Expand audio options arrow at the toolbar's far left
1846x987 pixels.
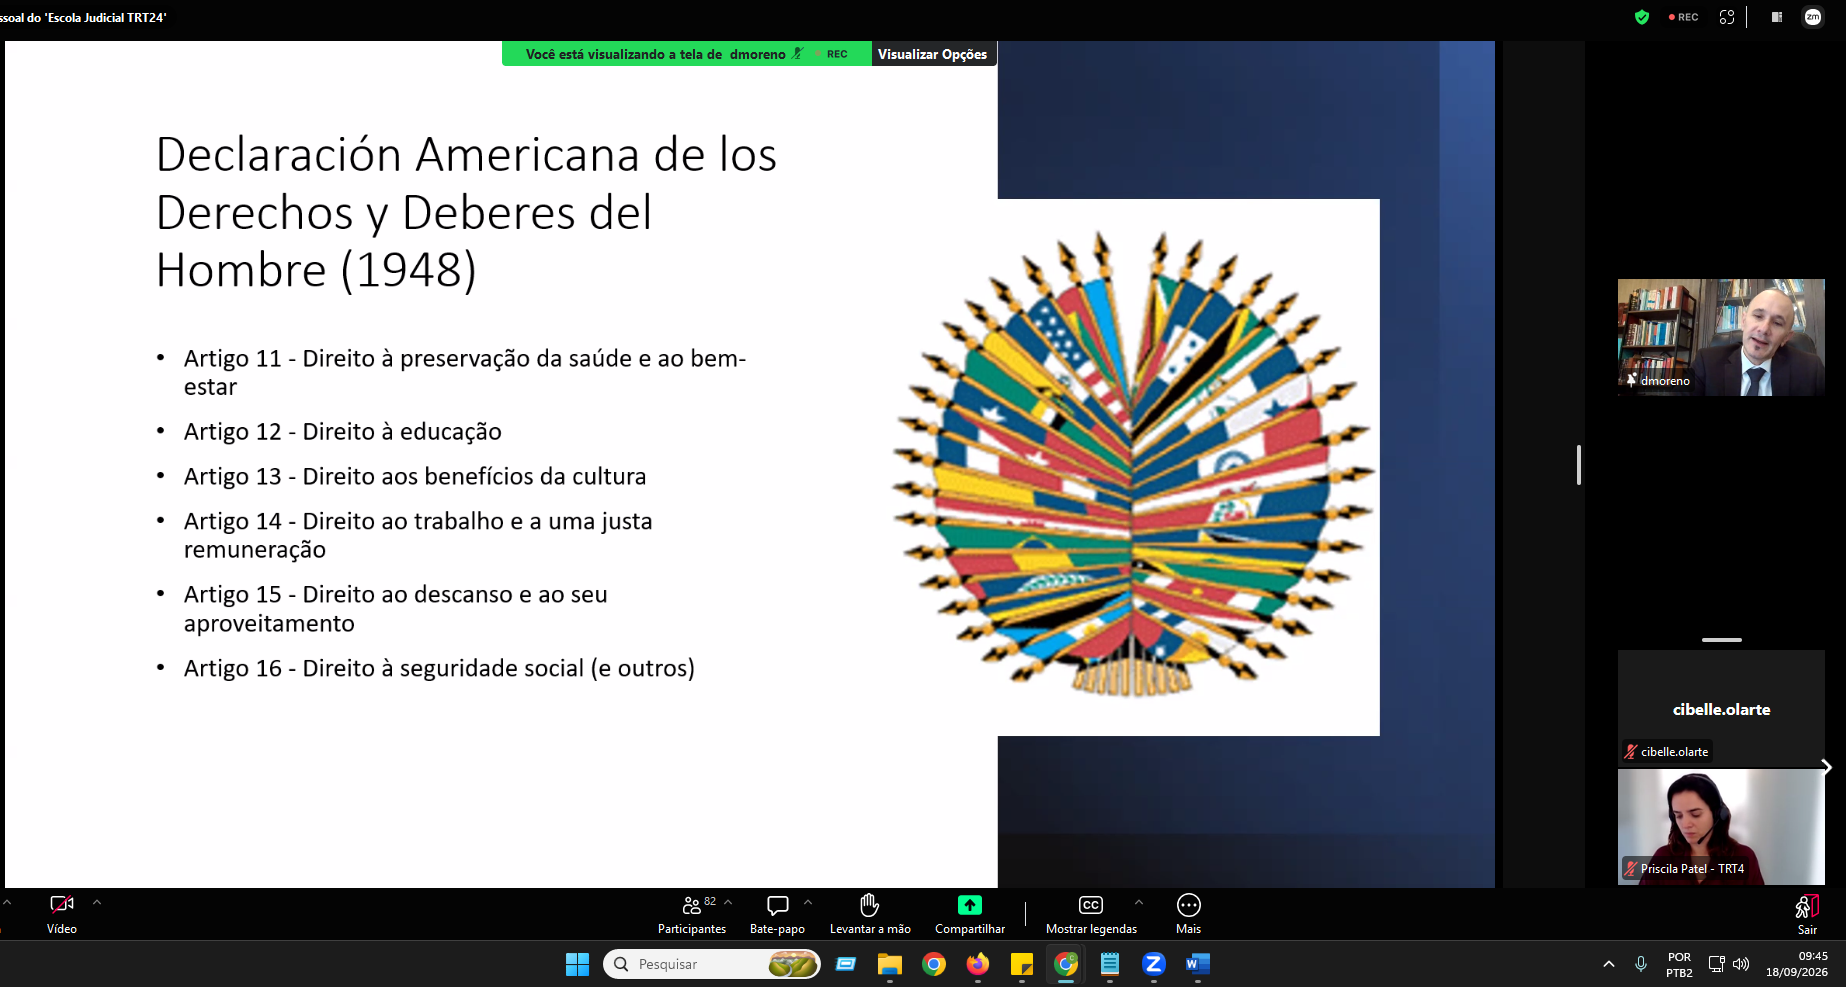click(7, 902)
